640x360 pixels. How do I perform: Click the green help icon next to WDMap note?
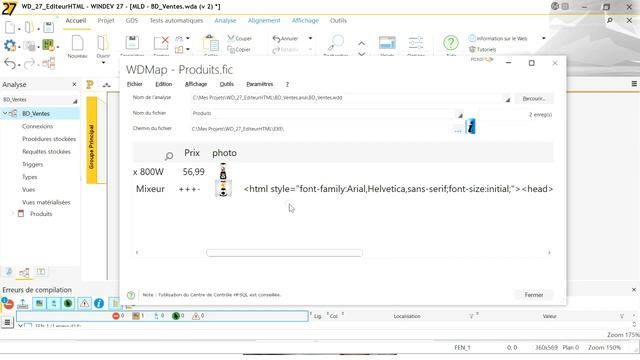tap(131, 295)
